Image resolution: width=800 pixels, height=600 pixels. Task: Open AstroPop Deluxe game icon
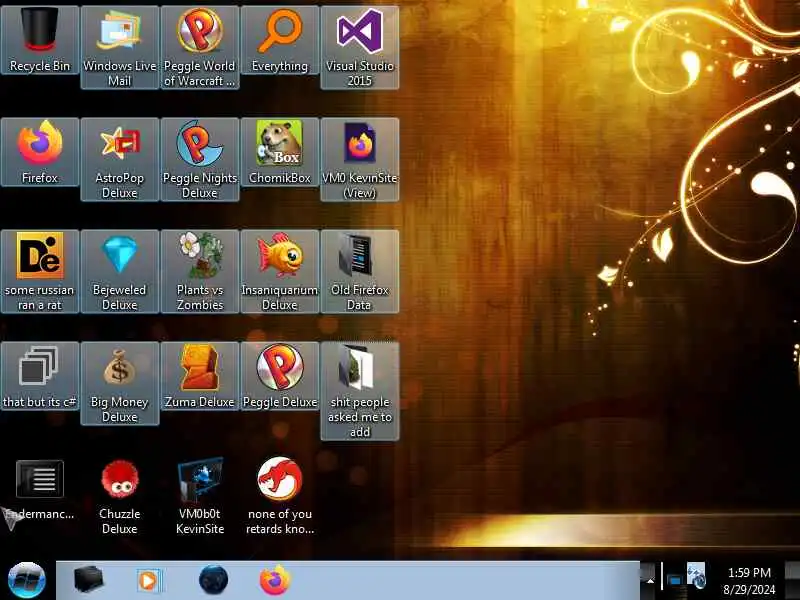tap(120, 159)
